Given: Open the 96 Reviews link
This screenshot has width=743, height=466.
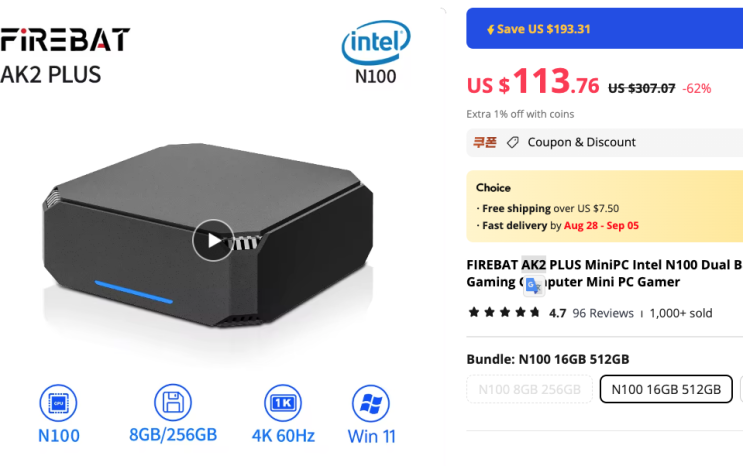Looking at the screenshot, I should click(x=603, y=313).
